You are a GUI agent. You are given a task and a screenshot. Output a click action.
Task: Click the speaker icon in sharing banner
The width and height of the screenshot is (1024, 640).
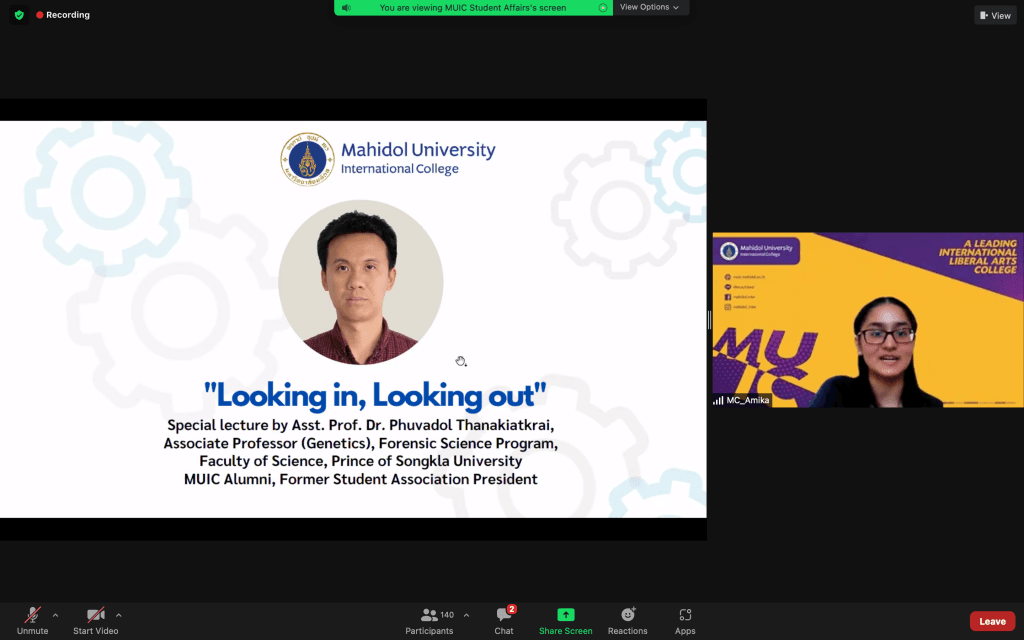click(x=346, y=8)
